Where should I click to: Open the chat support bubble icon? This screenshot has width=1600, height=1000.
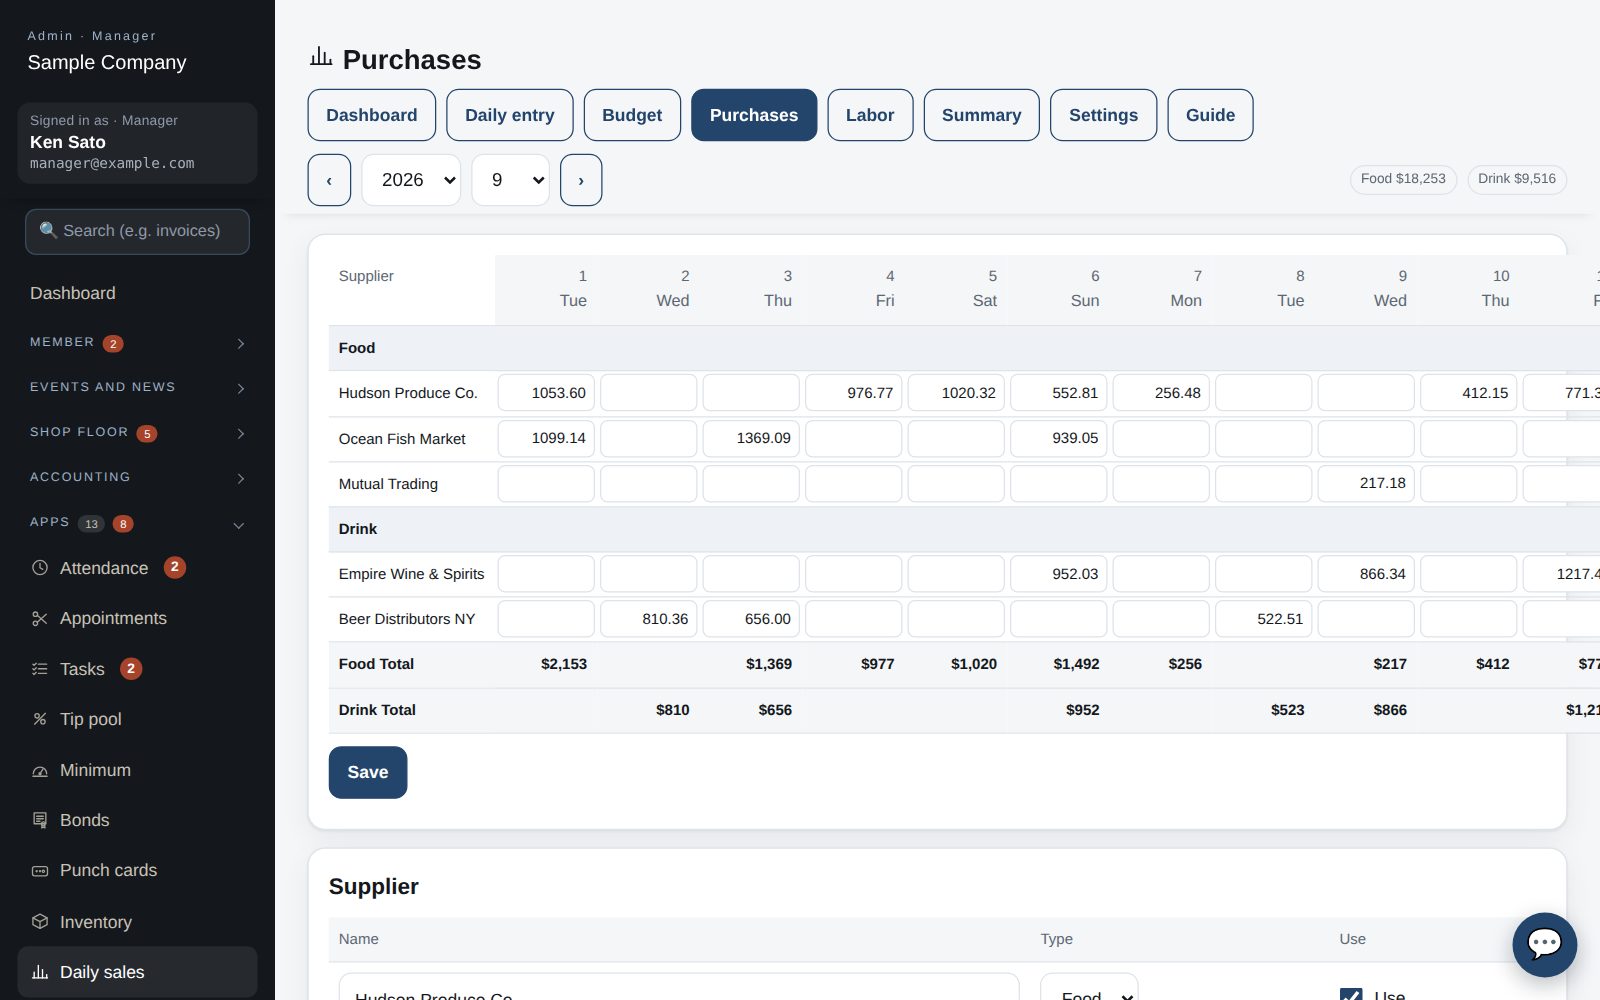tap(1544, 944)
